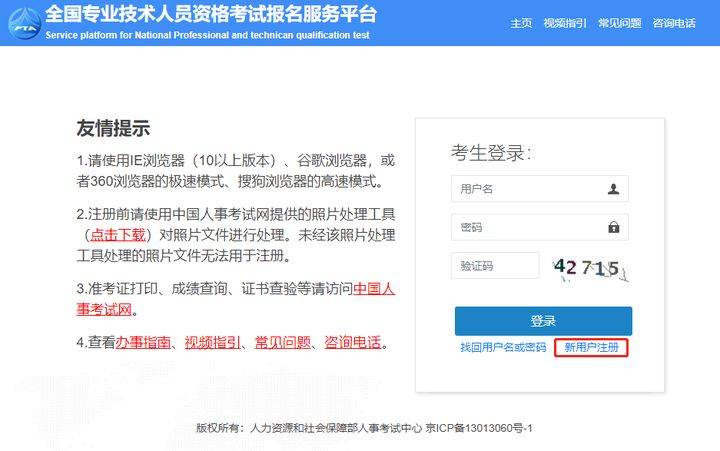
Task: Open 常见问题 in the top navigation
Action: tap(619, 23)
